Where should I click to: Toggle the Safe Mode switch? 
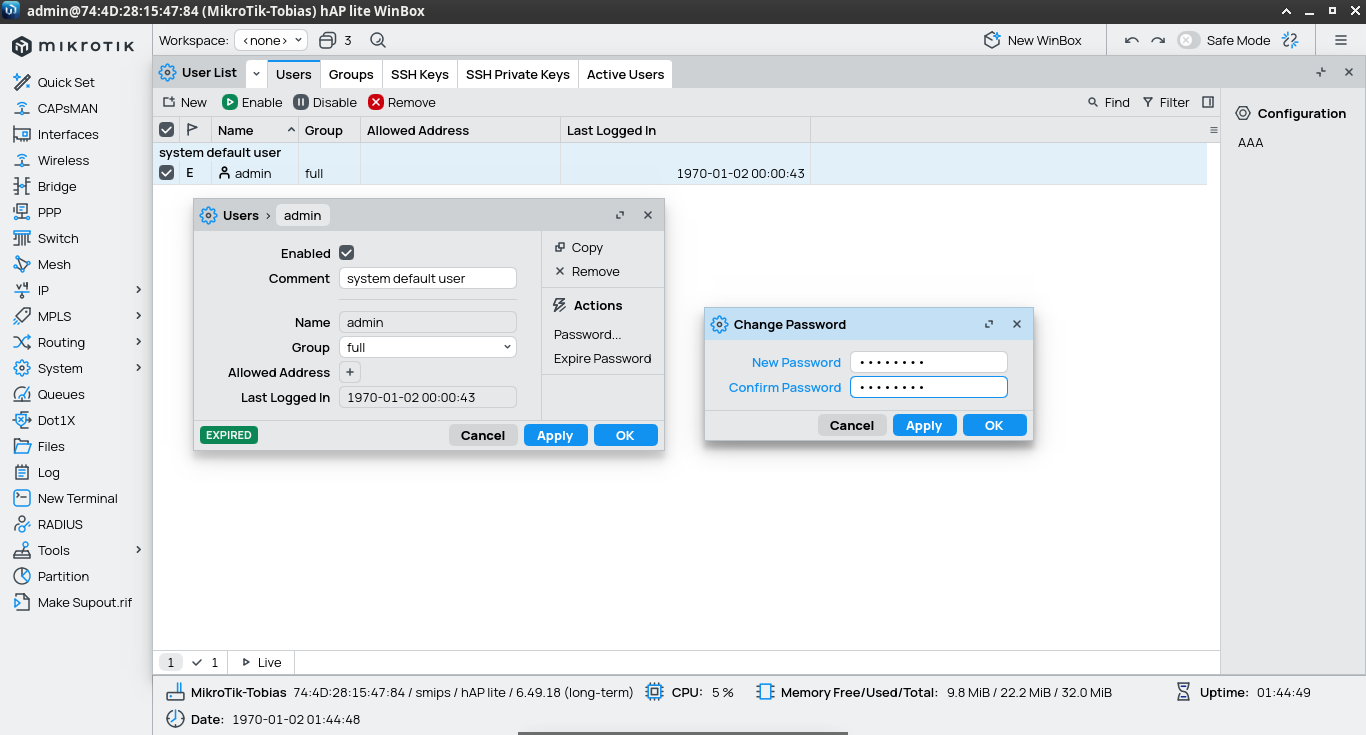[x=1188, y=40]
